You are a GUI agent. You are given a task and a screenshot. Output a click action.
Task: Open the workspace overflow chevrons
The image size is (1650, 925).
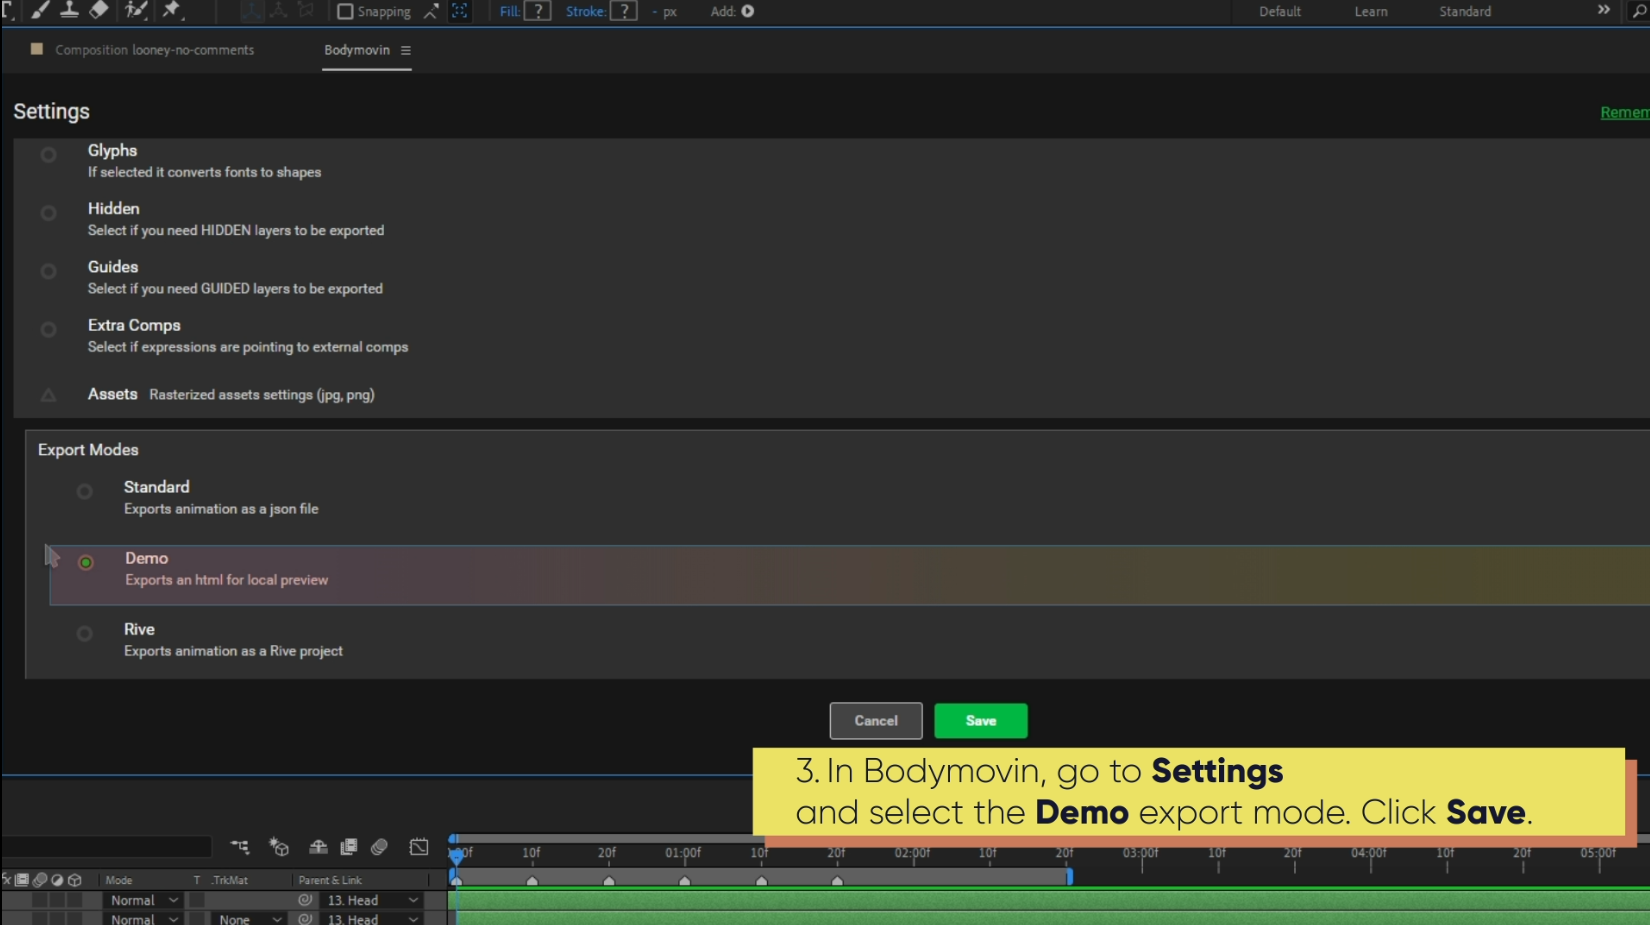(x=1603, y=10)
